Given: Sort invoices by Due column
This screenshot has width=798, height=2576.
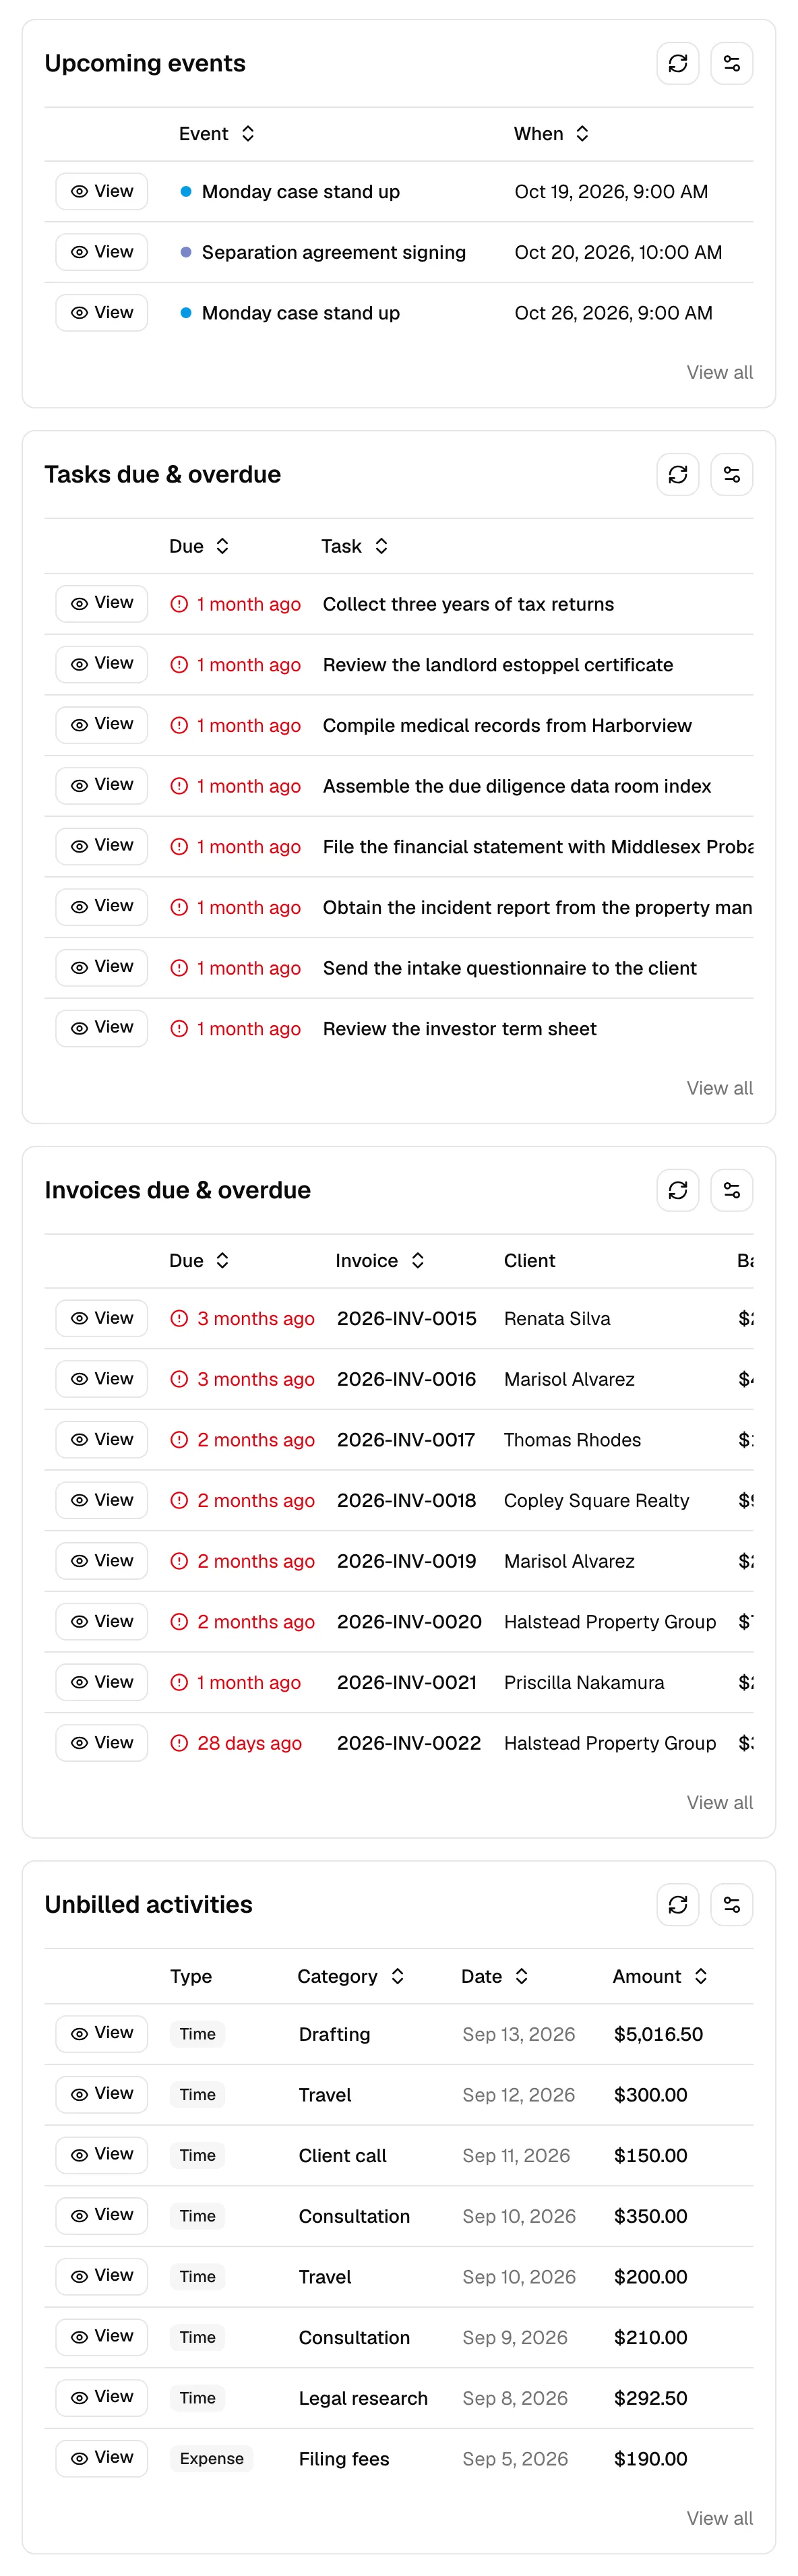Looking at the screenshot, I should coord(199,1261).
